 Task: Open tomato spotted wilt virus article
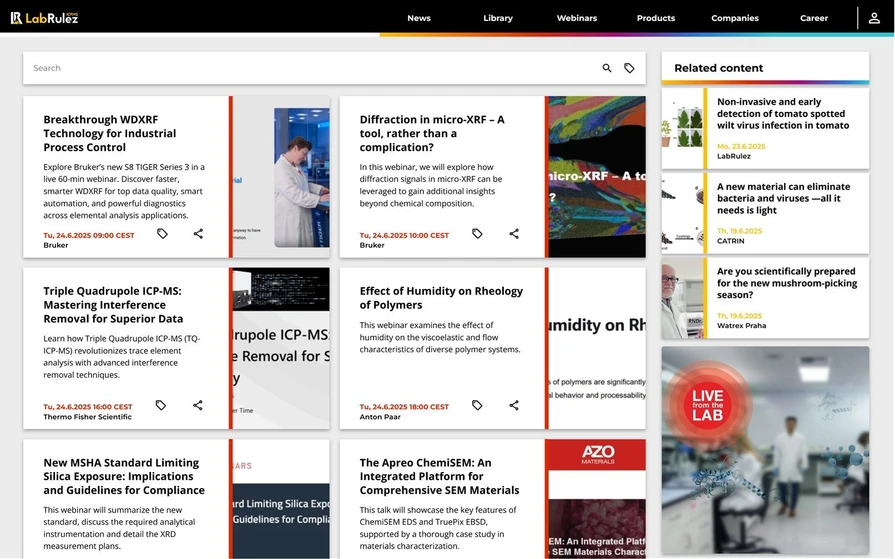(783, 113)
